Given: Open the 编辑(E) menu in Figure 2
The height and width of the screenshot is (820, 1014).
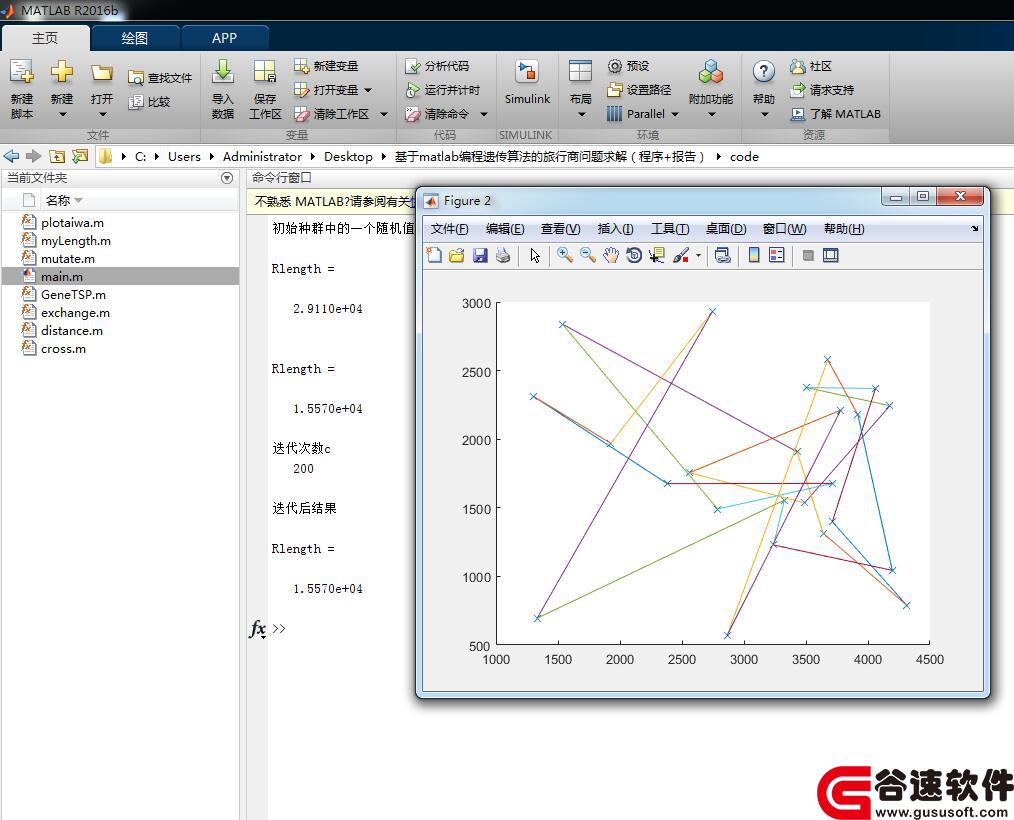Looking at the screenshot, I should coord(505,229).
